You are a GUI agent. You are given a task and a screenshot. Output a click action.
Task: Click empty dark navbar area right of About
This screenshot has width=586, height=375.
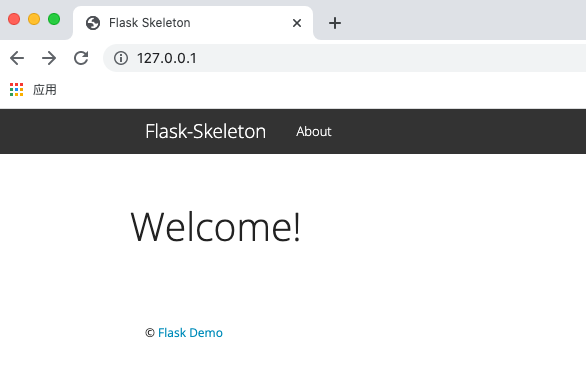pos(460,132)
